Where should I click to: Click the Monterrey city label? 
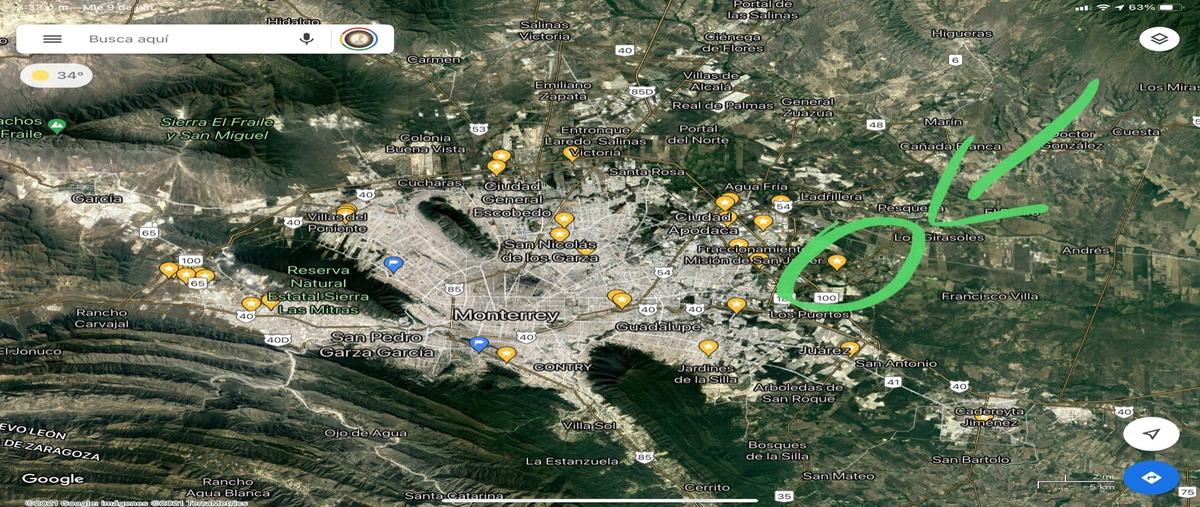pos(505,315)
